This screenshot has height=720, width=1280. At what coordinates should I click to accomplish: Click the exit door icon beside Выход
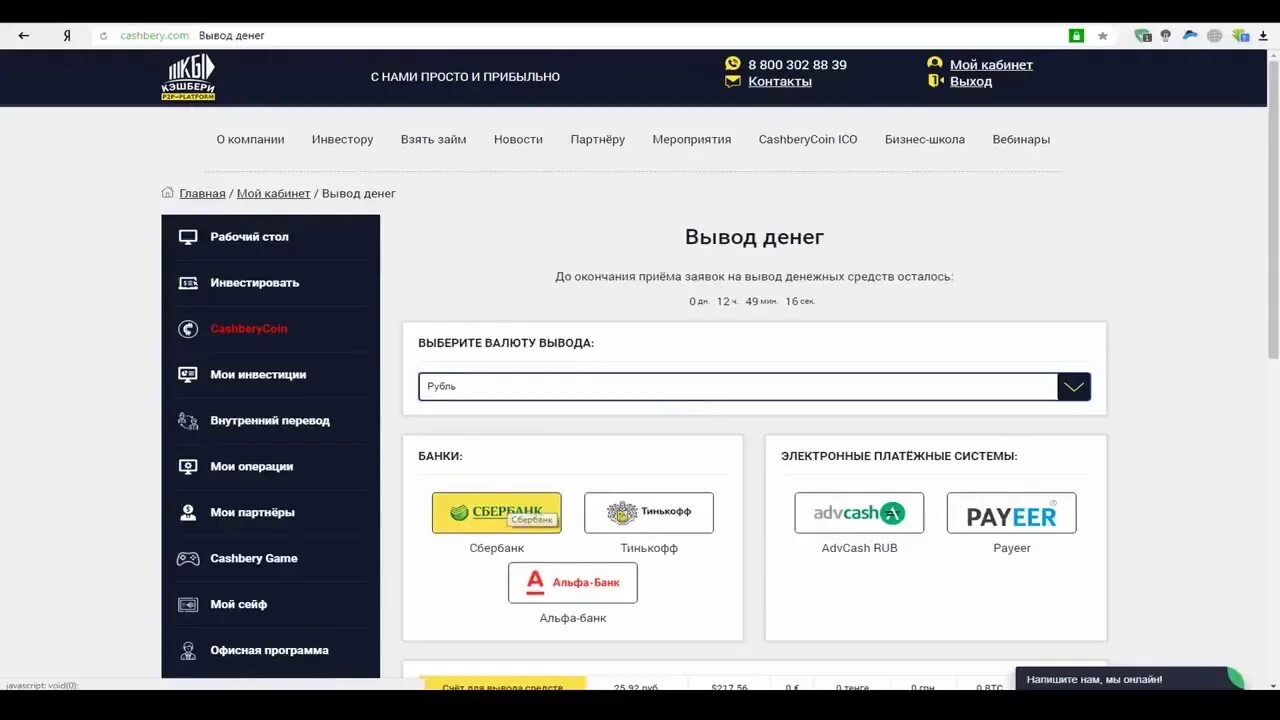[935, 80]
